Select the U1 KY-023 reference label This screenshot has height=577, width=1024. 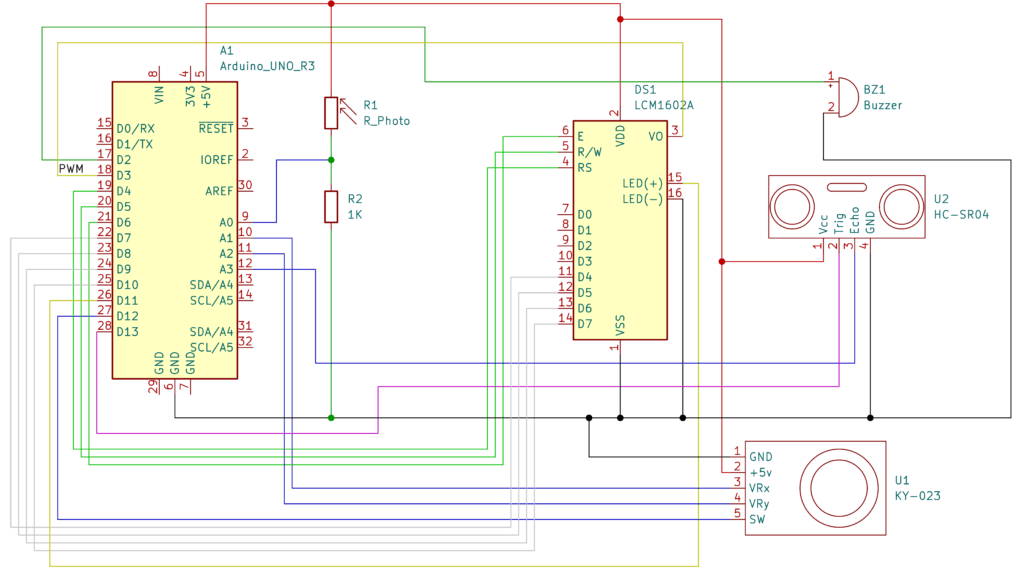pyautogui.click(x=902, y=480)
